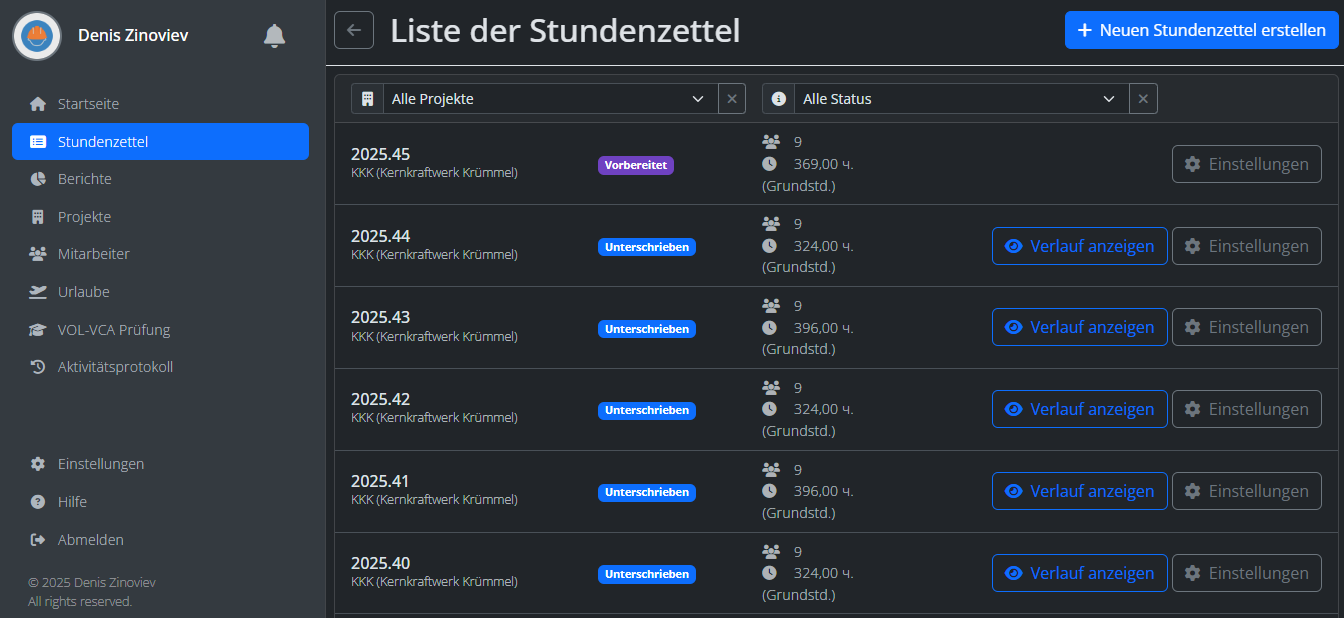
Task: Open Projekte from the sidebar menu
Action: tap(85, 216)
